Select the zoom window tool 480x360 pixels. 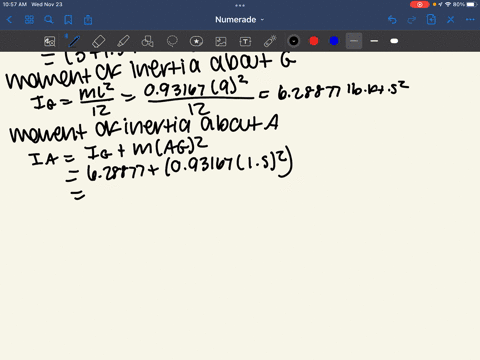pyautogui.click(x=50, y=41)
